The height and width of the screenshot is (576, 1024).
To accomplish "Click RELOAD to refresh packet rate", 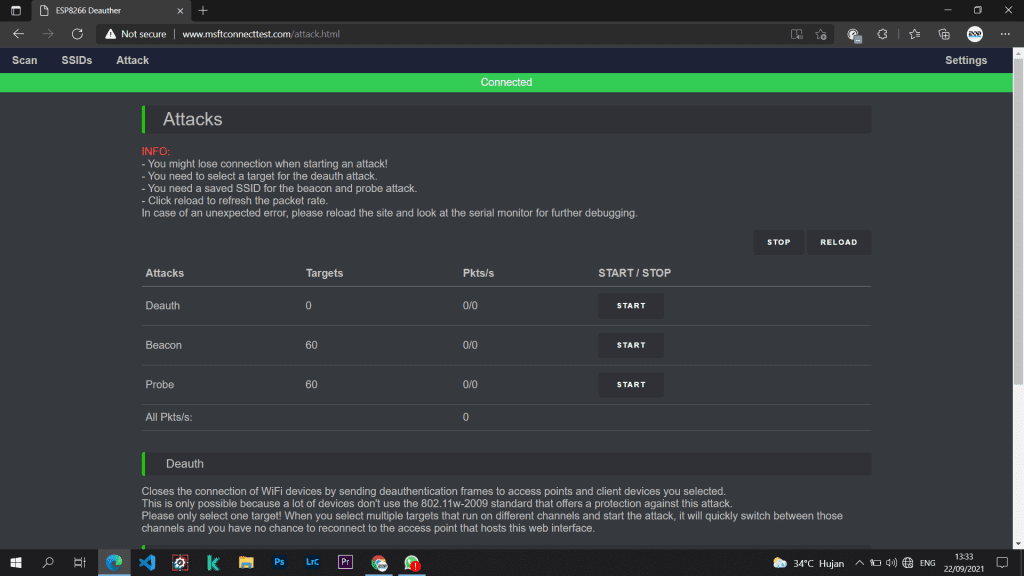I will tap(838, 243).
